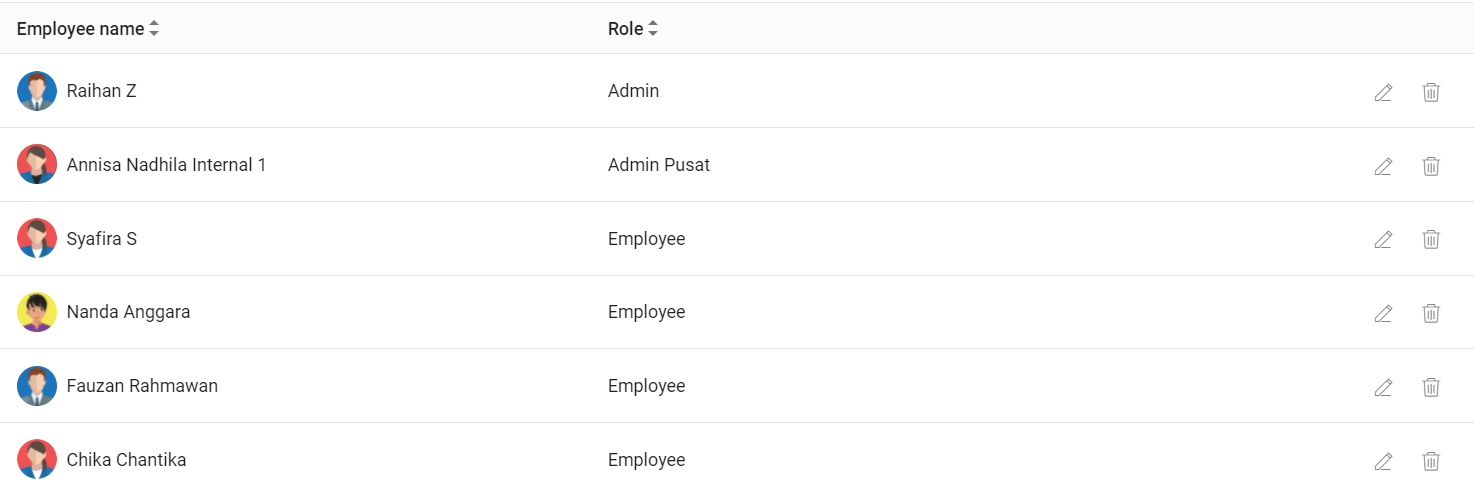The width and height of the screenshot is (1474, 491).
Task: Click trash icon for Nanda Anggara
Action: [x=1431, y=313]
